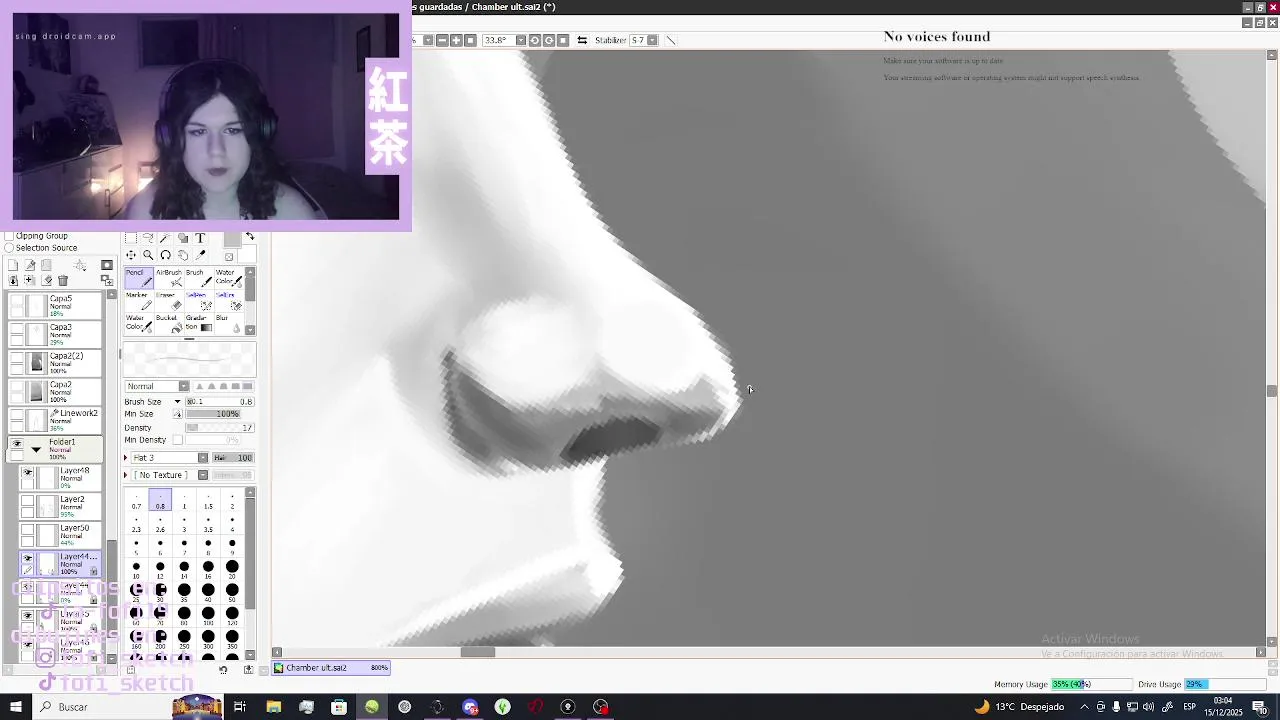The width and height of the screenshot is (1280, 720).
Task: Click the foreground color swatch
Action: pos(232,240)
